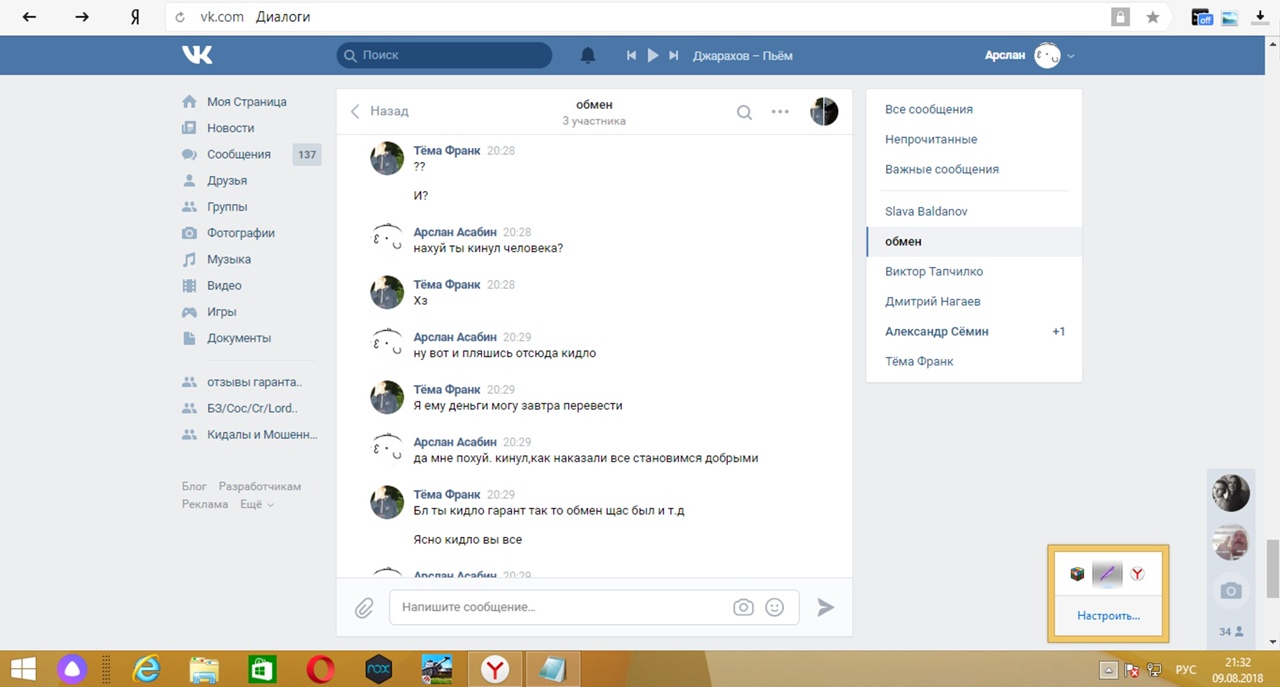Viewport: 1280px width, 687px height.
Task: Go to previous track in header player
Action: tap(631, 56)
